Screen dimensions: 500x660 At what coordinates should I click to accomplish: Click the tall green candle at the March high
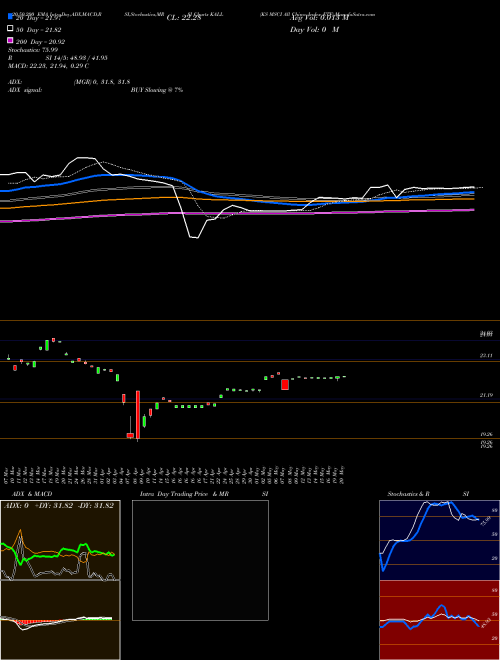coord(47,345)
